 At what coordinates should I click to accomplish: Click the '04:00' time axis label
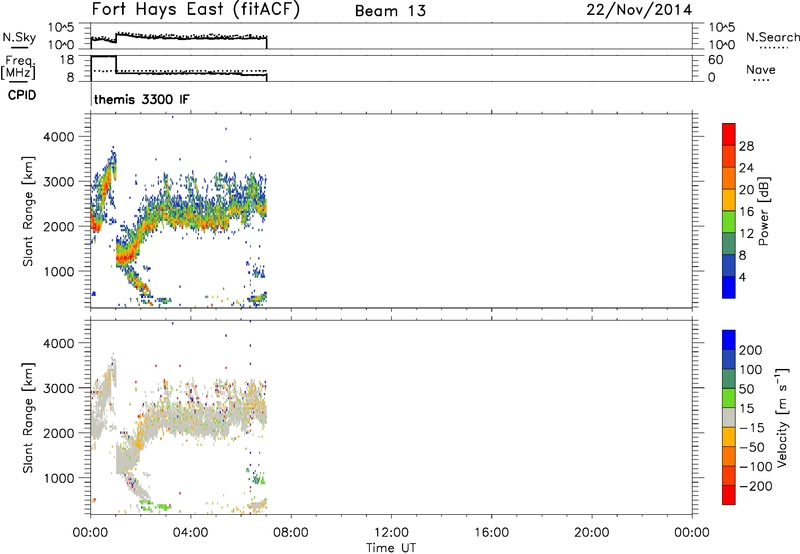click(191, 533)
